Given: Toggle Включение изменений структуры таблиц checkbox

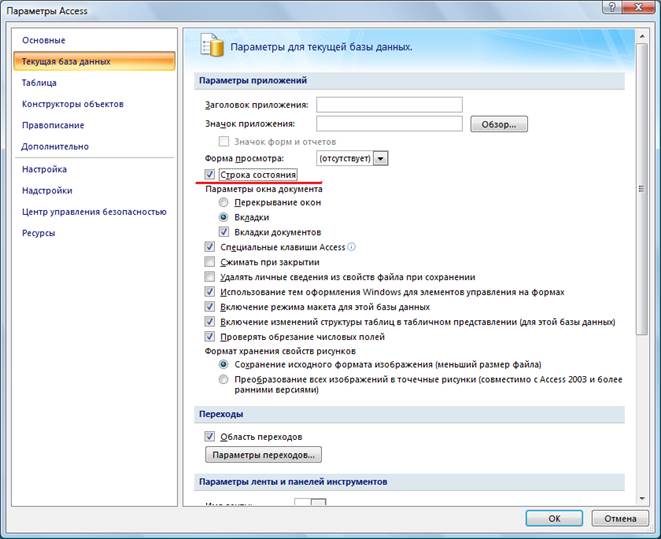Looking at the screenshot, I should 210,322.
